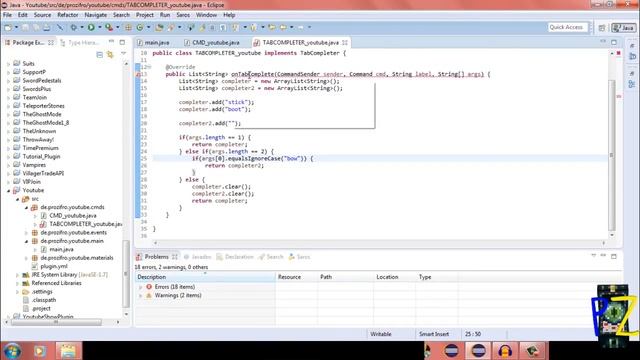Image resolution: width=640 pixels, height=360 pixels.
Task: Open the Project menu
Action: [x=144, y=15]
